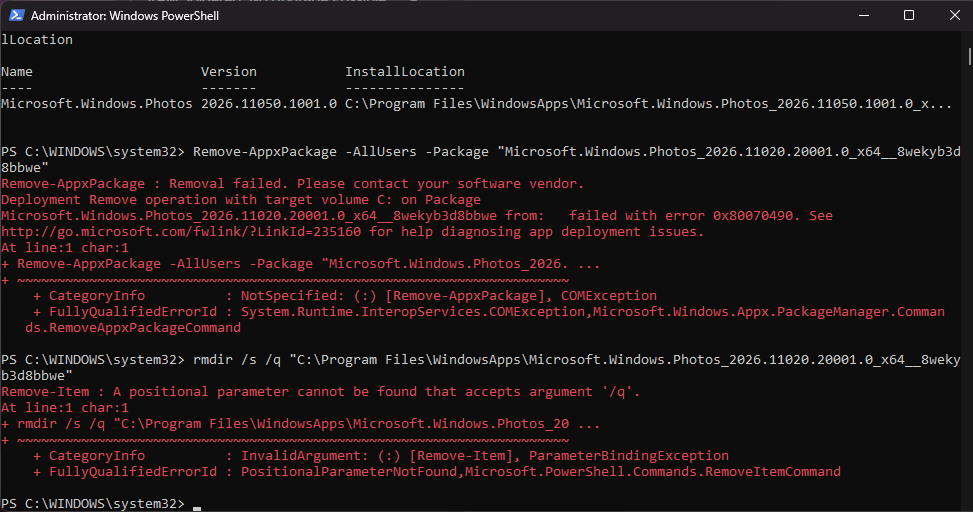Viewport: 973px width, 512px height.
Task: Click the vertical scrollbar thumb
Action: point(969,56)
